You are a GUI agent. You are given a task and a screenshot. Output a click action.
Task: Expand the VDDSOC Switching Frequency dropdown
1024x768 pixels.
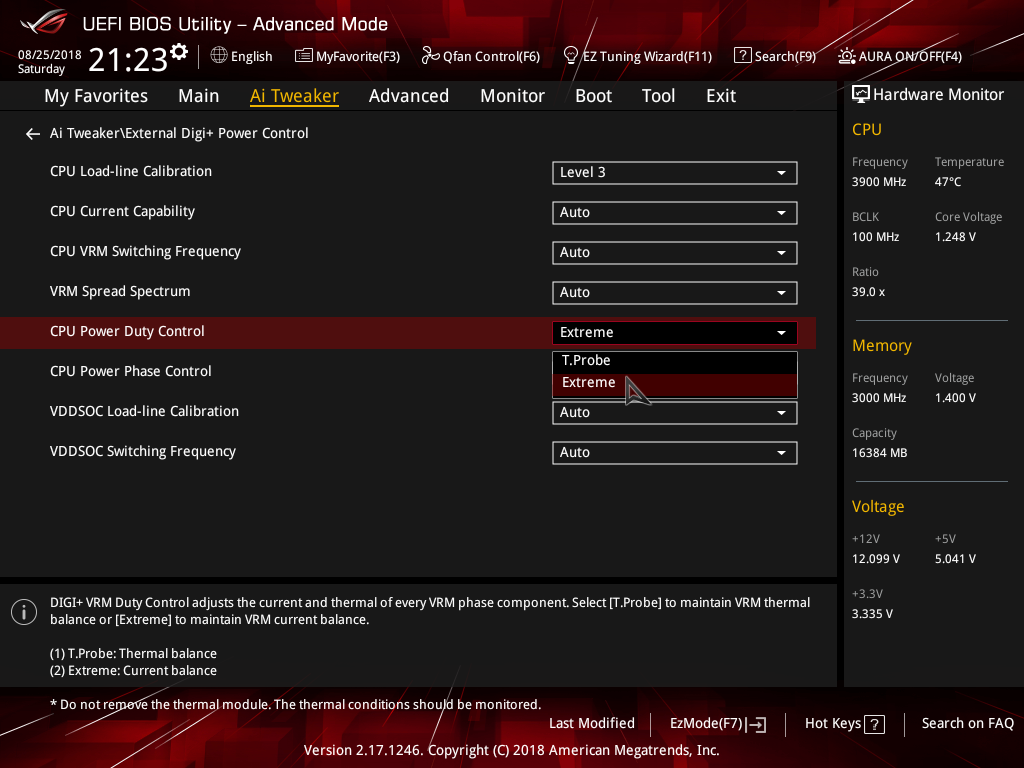coord(675,453)
